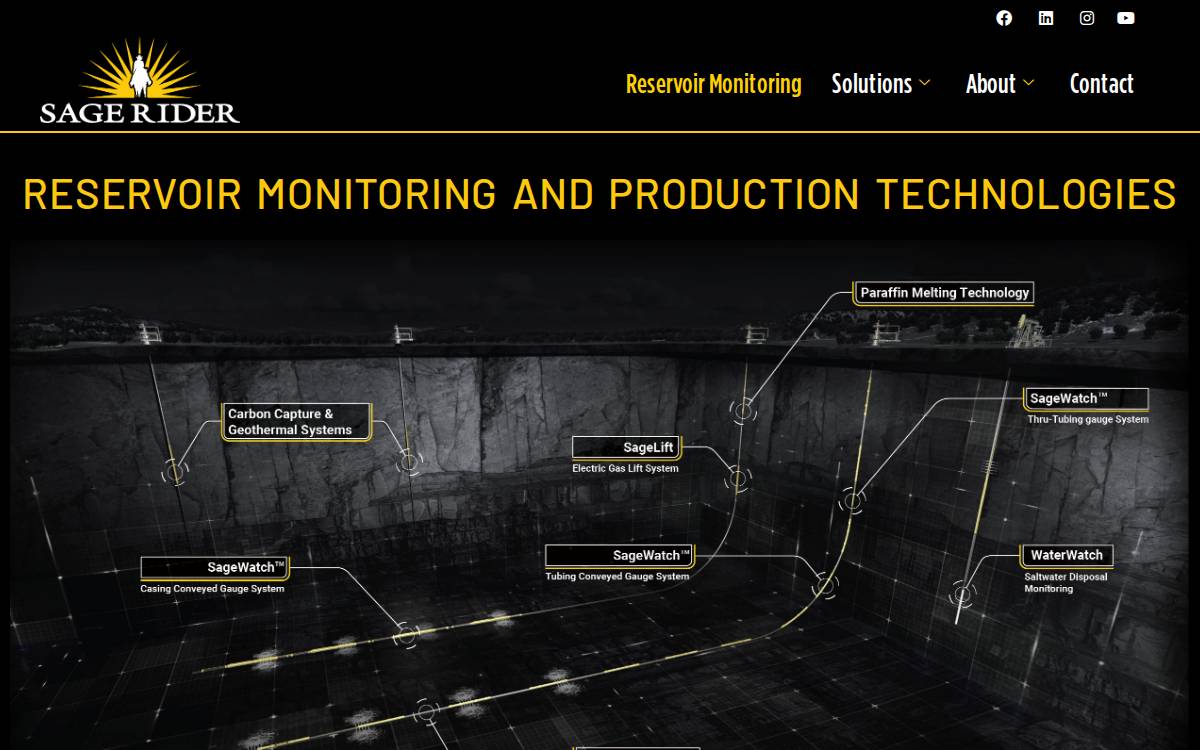This screenshot has width=1200, height=750.
Task: Click Reservoir Monitoring and Production Technologies heading
Action: coord(600,194)
